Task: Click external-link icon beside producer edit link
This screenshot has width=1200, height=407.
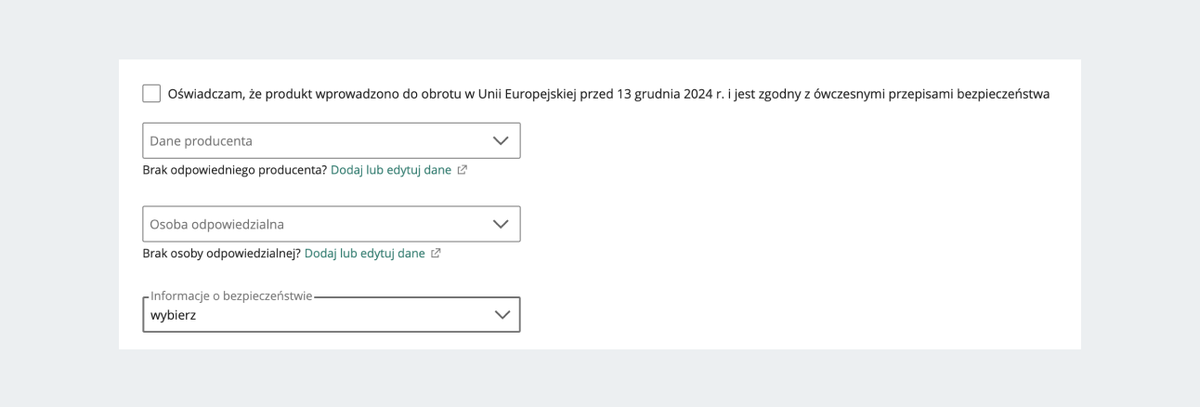Action: click(x=462, y=170)
